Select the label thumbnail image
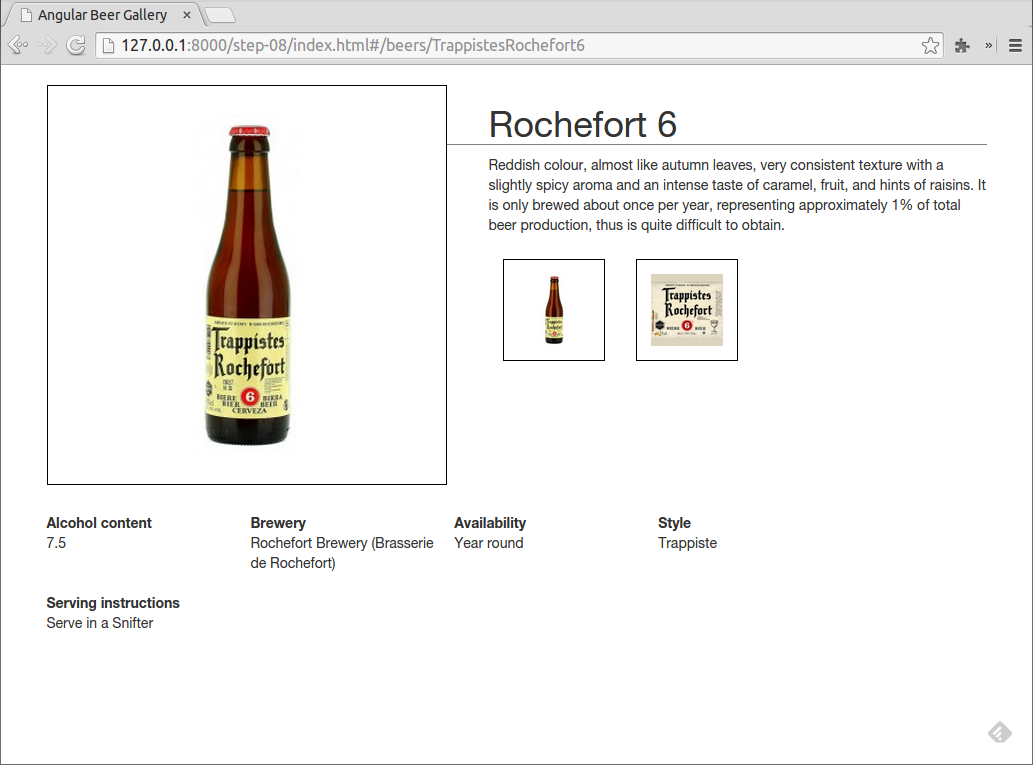This screenshot has height=765, width=1033. pos(687,310)
